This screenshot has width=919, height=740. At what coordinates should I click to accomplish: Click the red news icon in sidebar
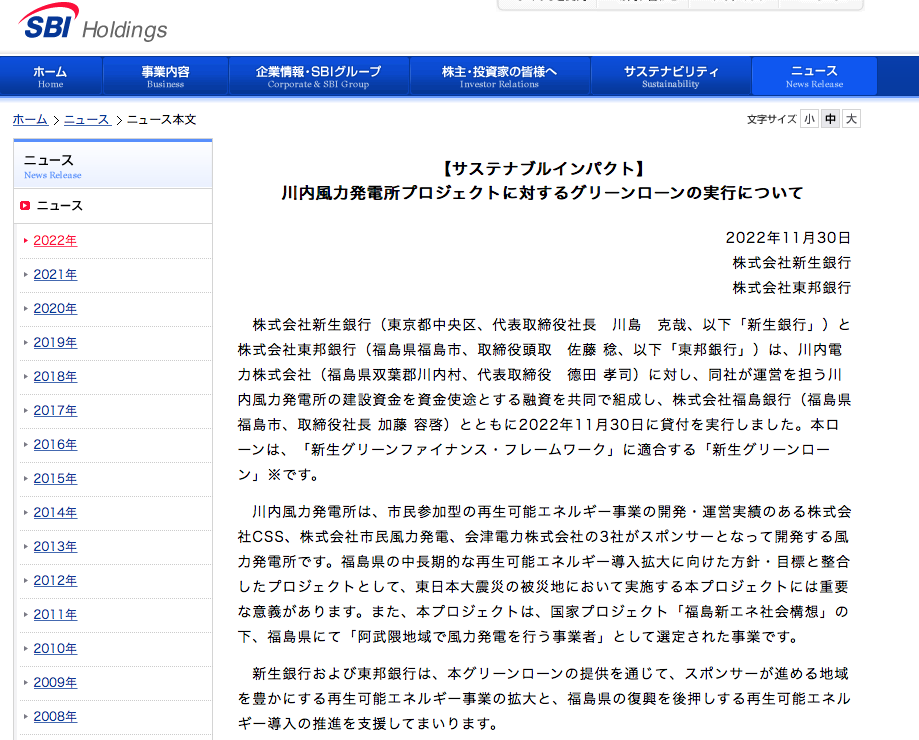[x=25, y=206]
